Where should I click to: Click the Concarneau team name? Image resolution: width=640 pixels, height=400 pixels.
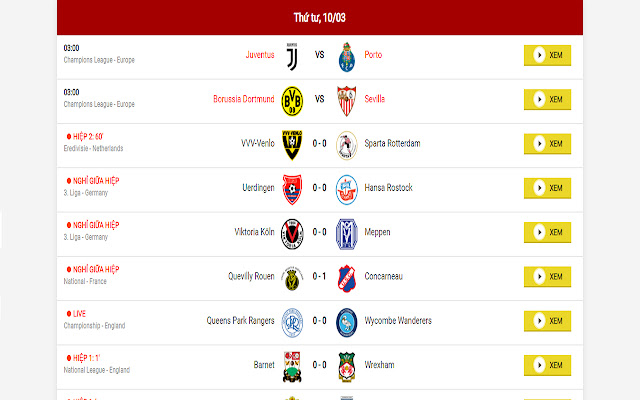(383, 276)
